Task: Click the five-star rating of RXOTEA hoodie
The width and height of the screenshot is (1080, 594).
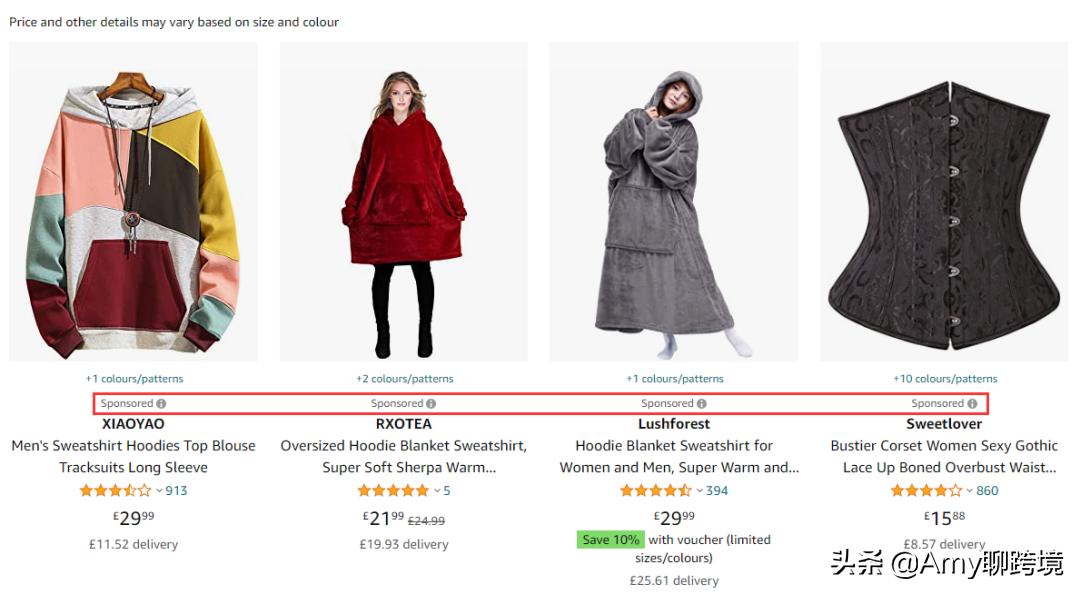Action: pos(393,491)
